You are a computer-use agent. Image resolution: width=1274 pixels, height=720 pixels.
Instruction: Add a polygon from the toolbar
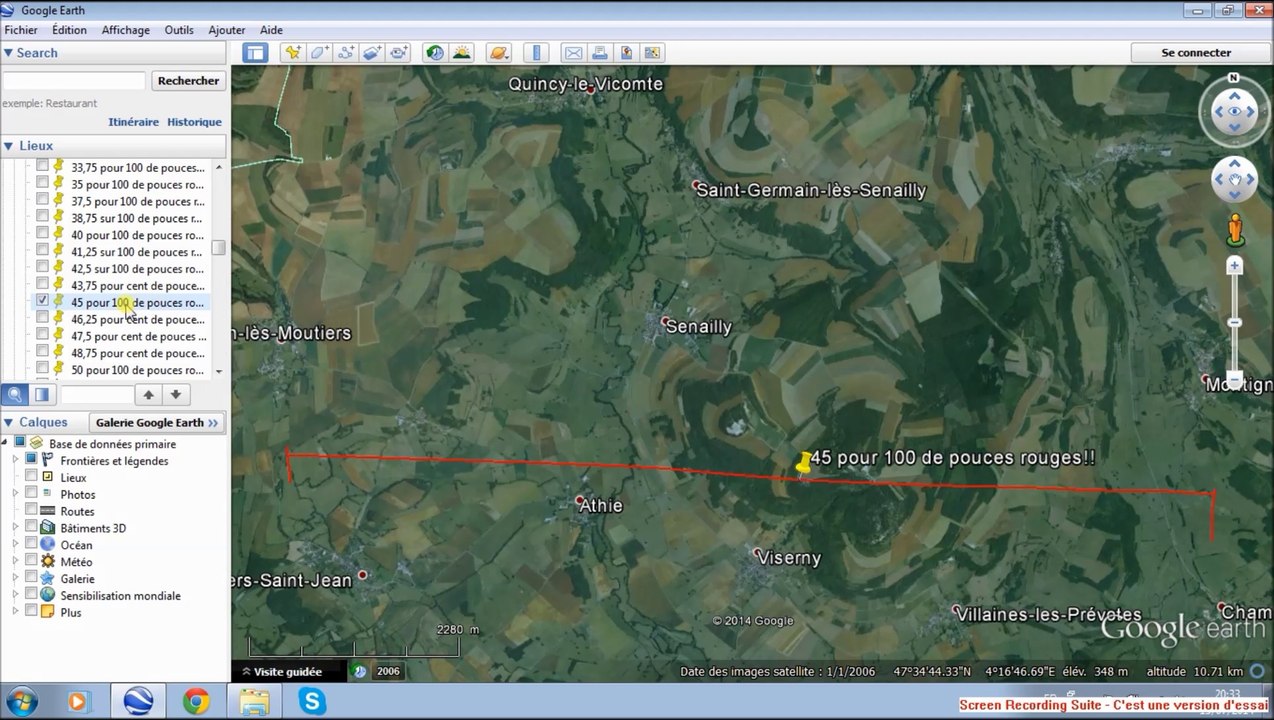pos(319,53)
